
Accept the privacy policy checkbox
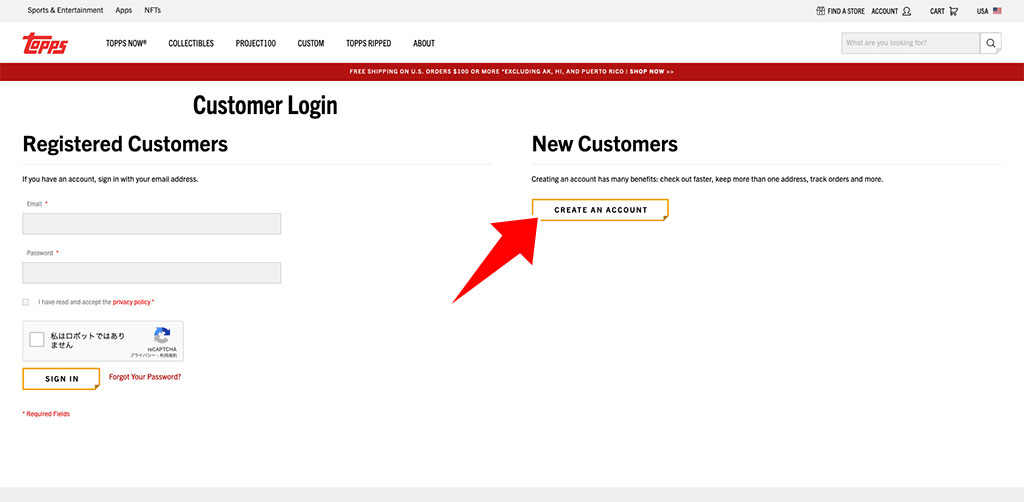(25, 302)
